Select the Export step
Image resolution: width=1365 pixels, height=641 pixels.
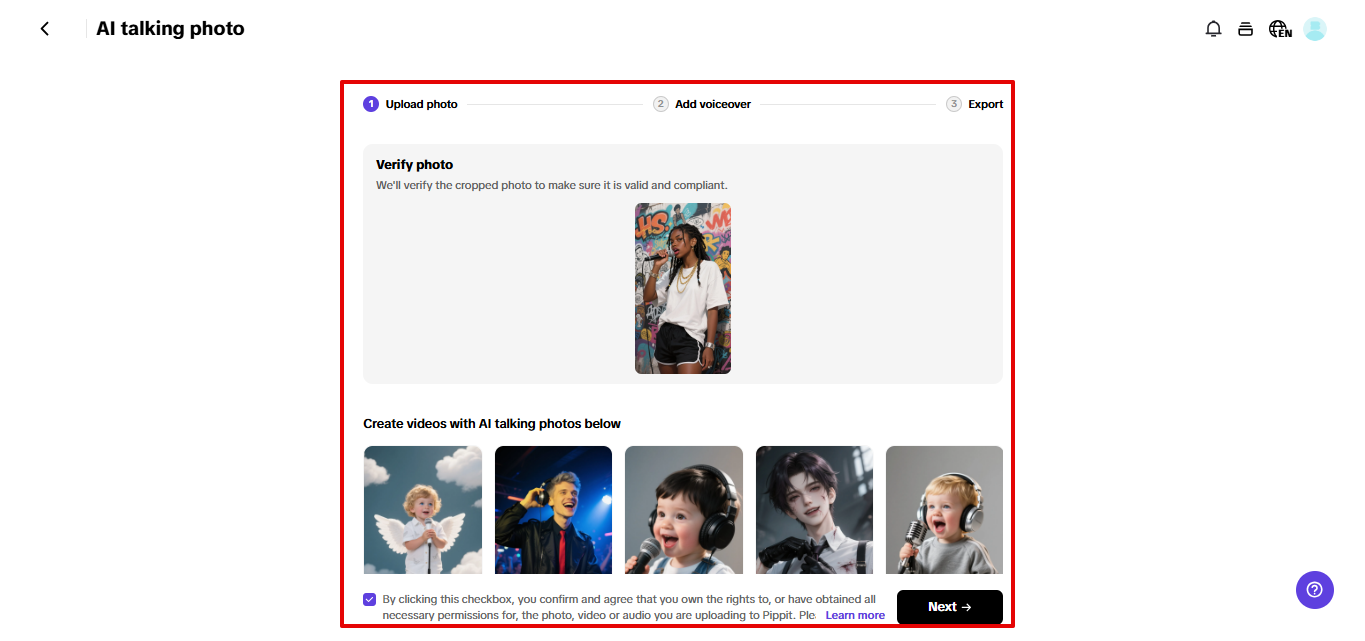pyautogui.click(x=975, y=104)
